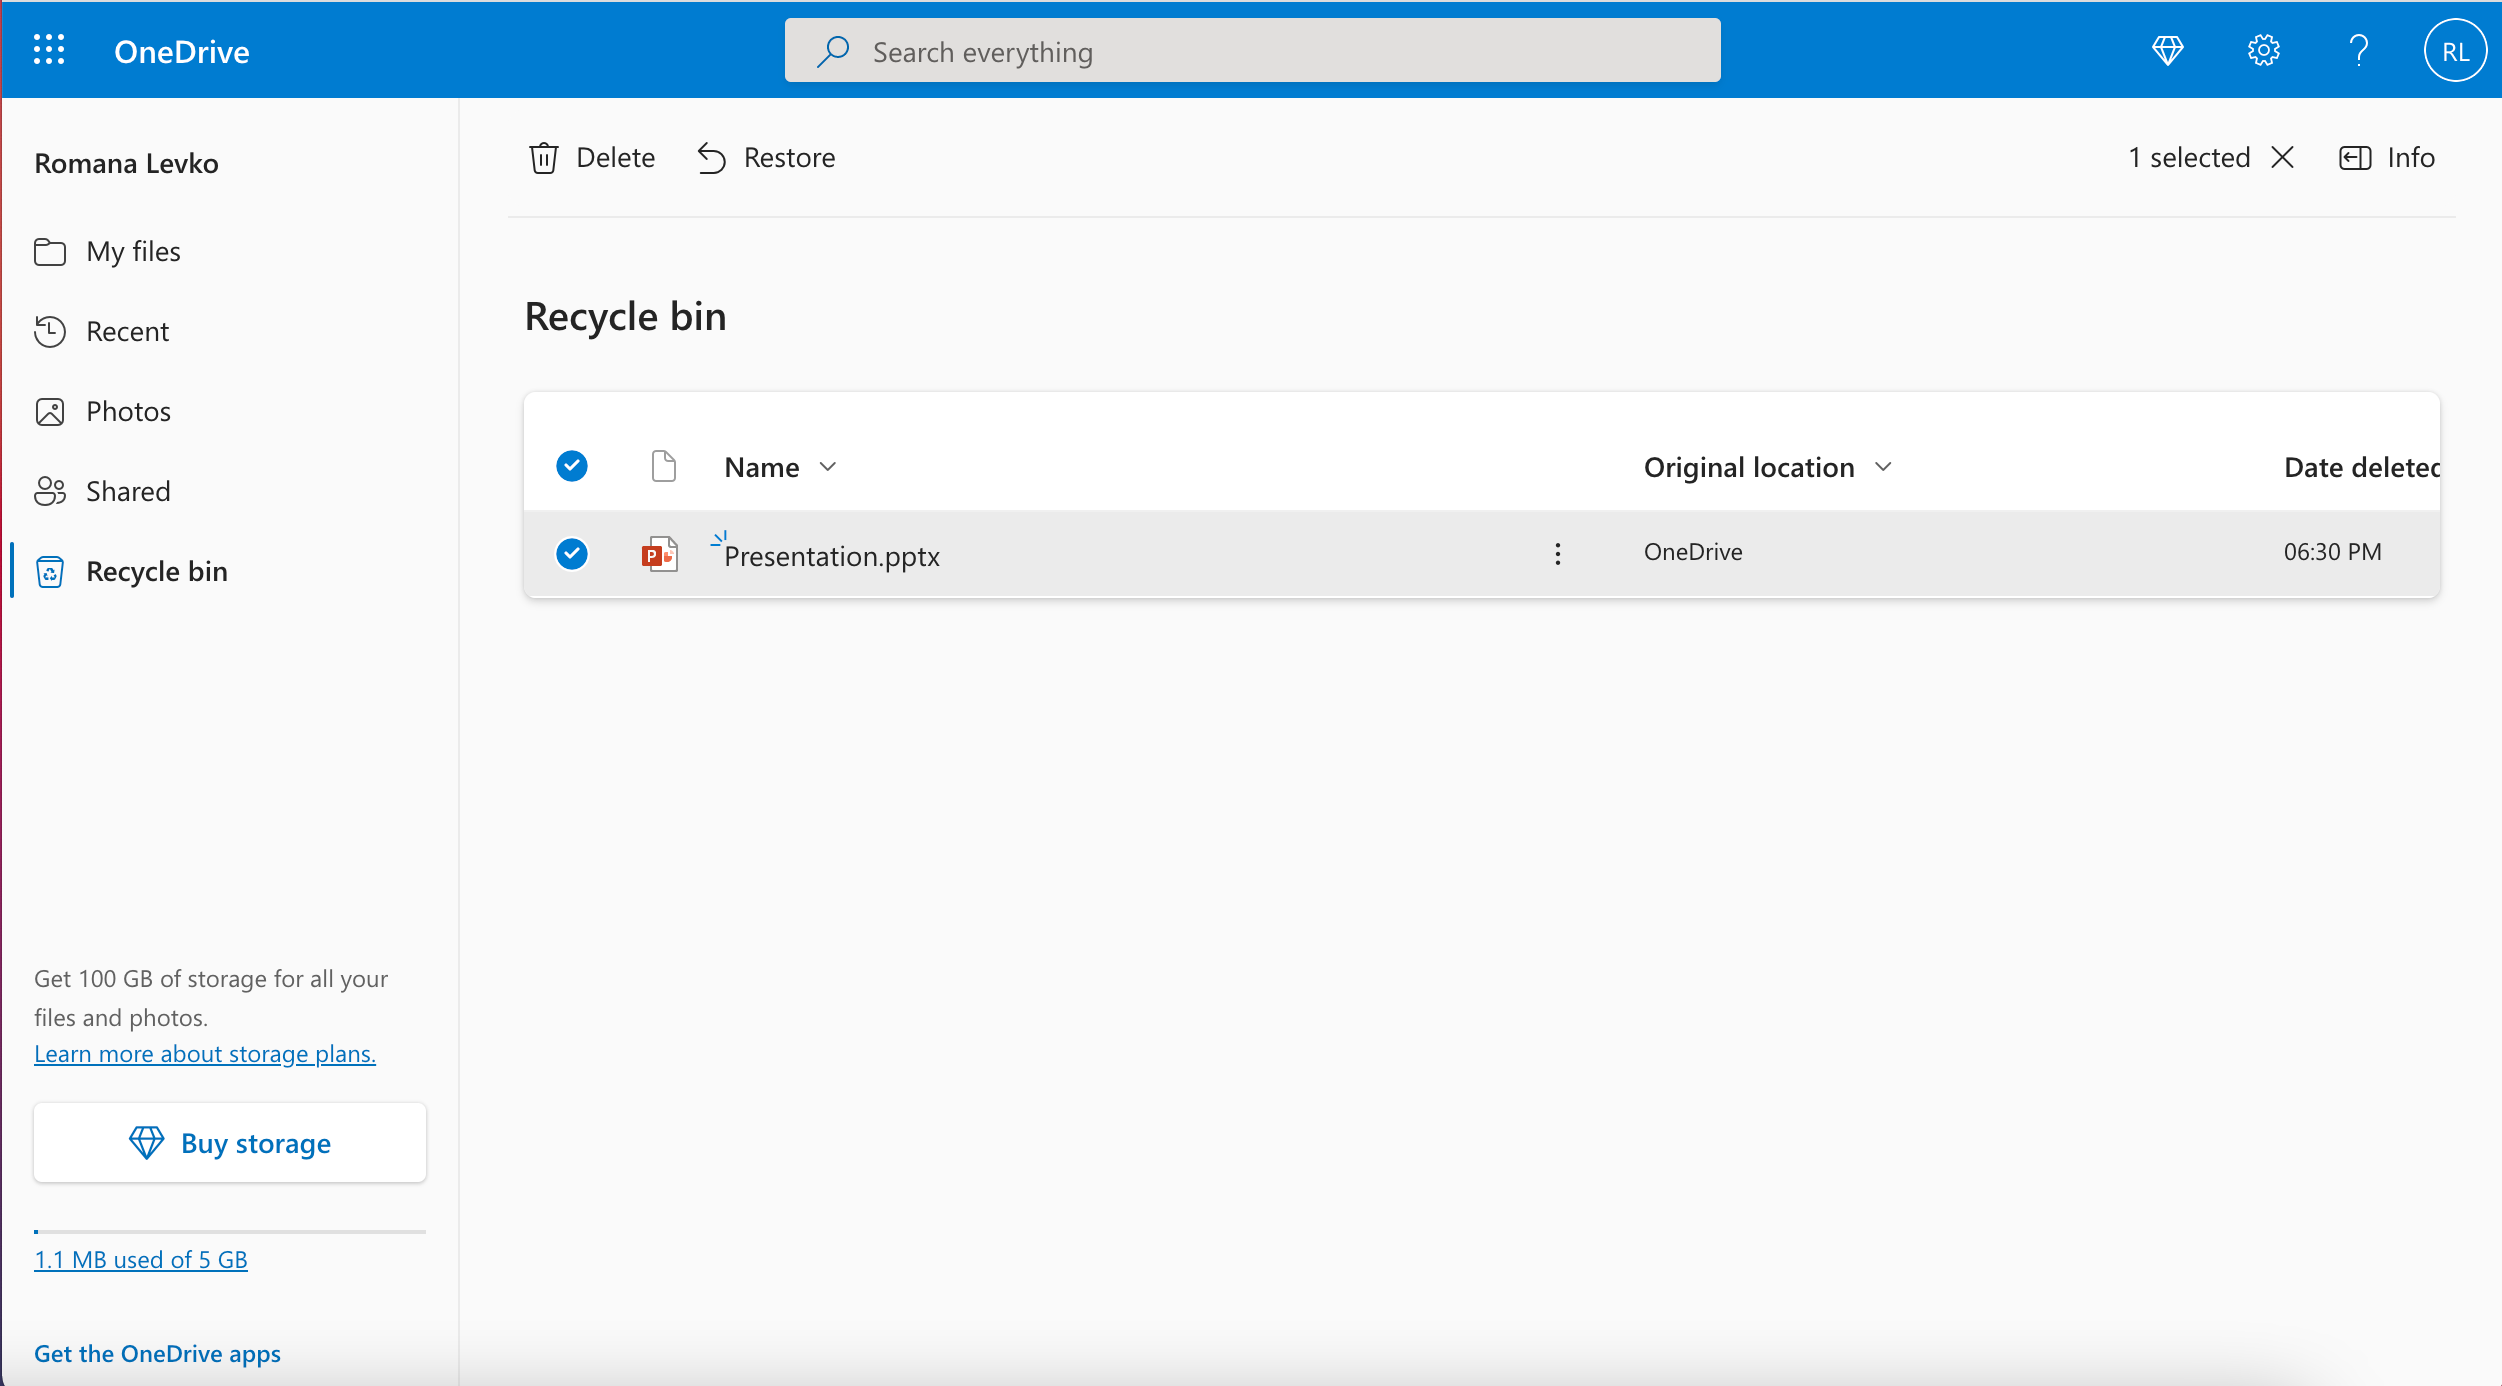The width and height of the screenshot is (2502, 1386).
Task: Click the Learn more about storage plans link
Action: 205,1053
